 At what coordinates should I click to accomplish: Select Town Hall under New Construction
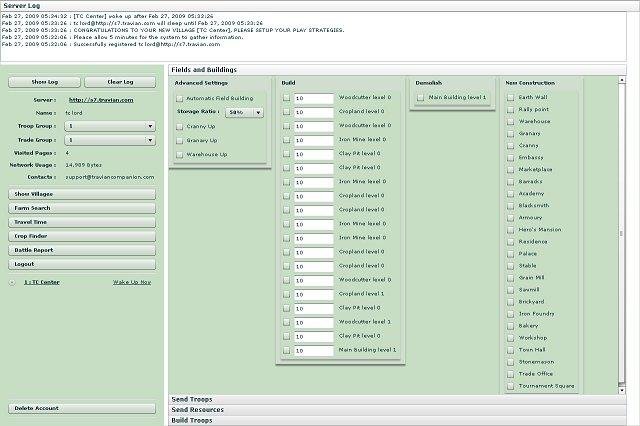click(510, 351)
